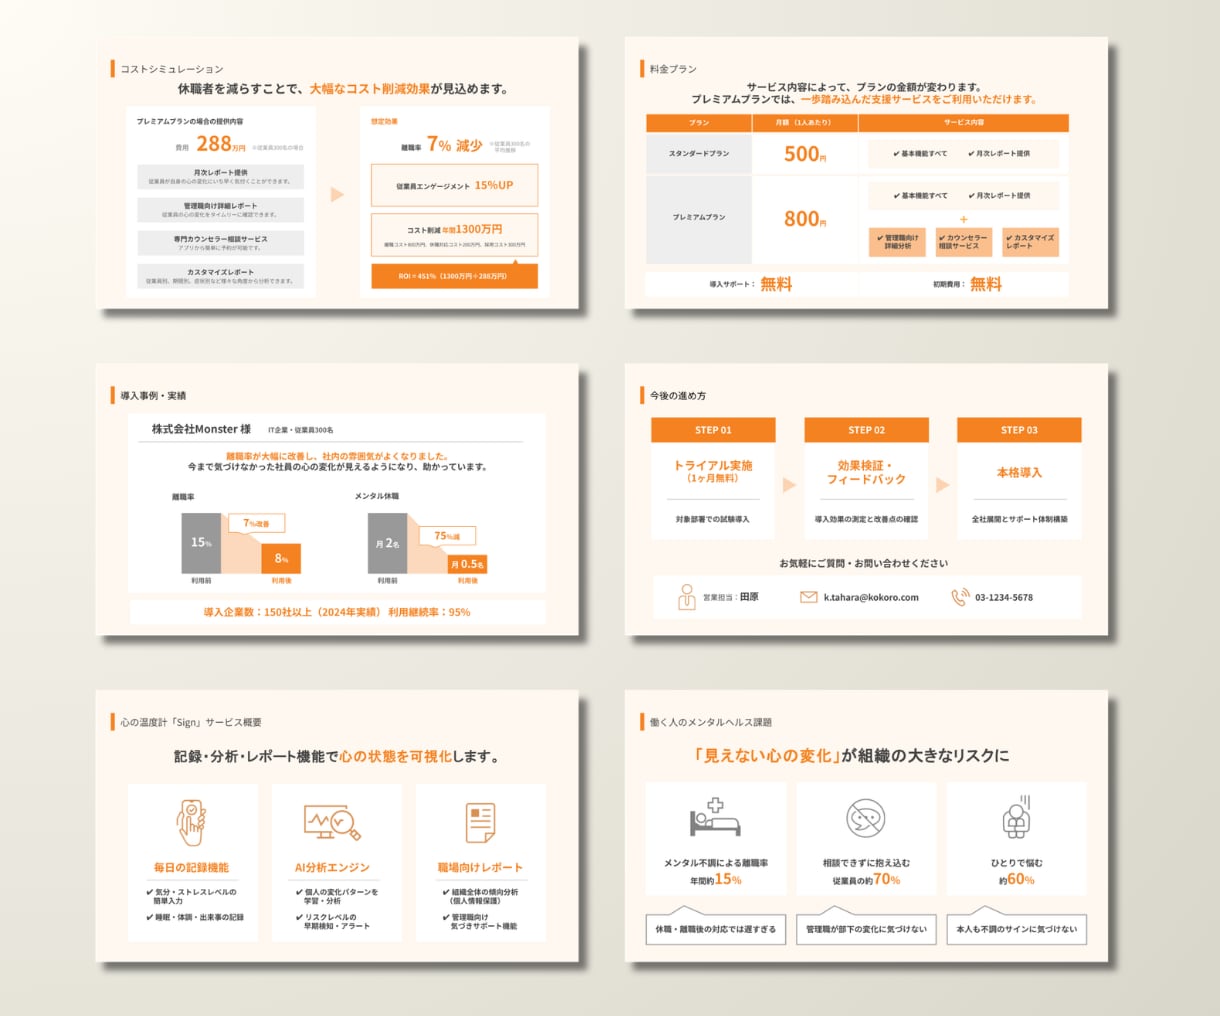Select the コストシミュレーション slide thumbnail
Screen dimensions: 1220x1016
click(337, 173)
